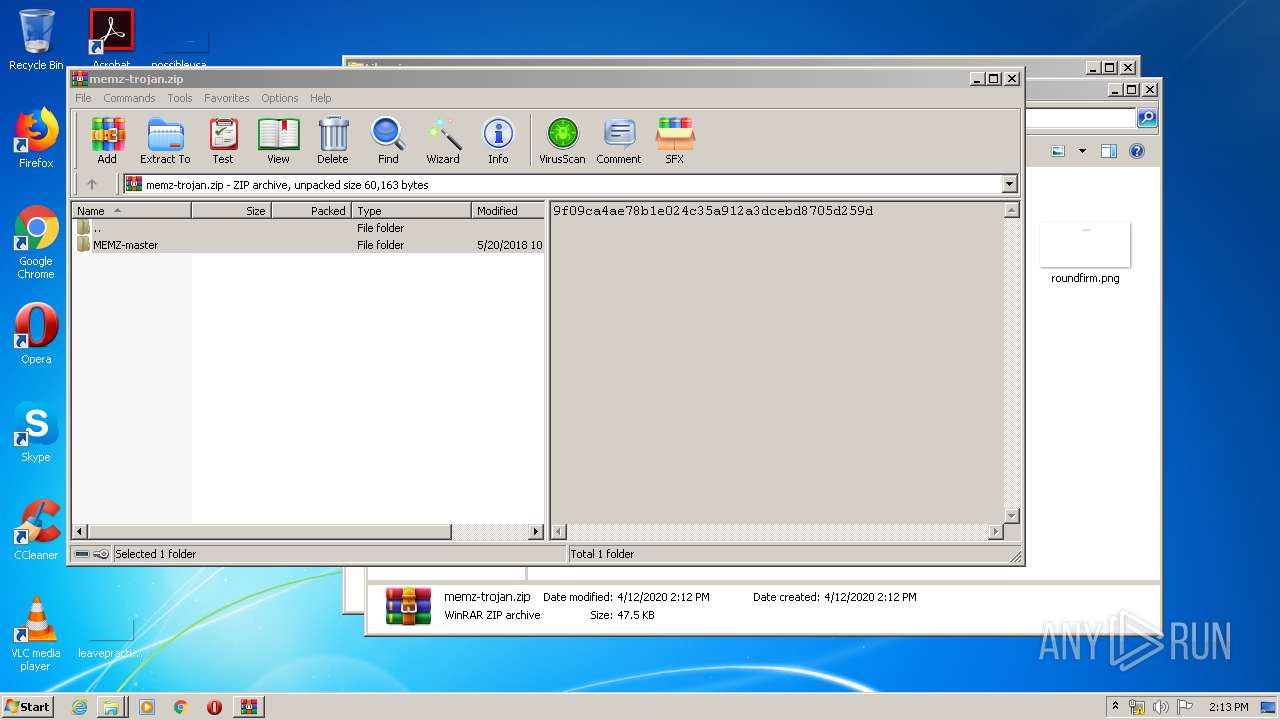Open the Commands menu
Viewport: 1280px width, 720px height.
point(129,98)
